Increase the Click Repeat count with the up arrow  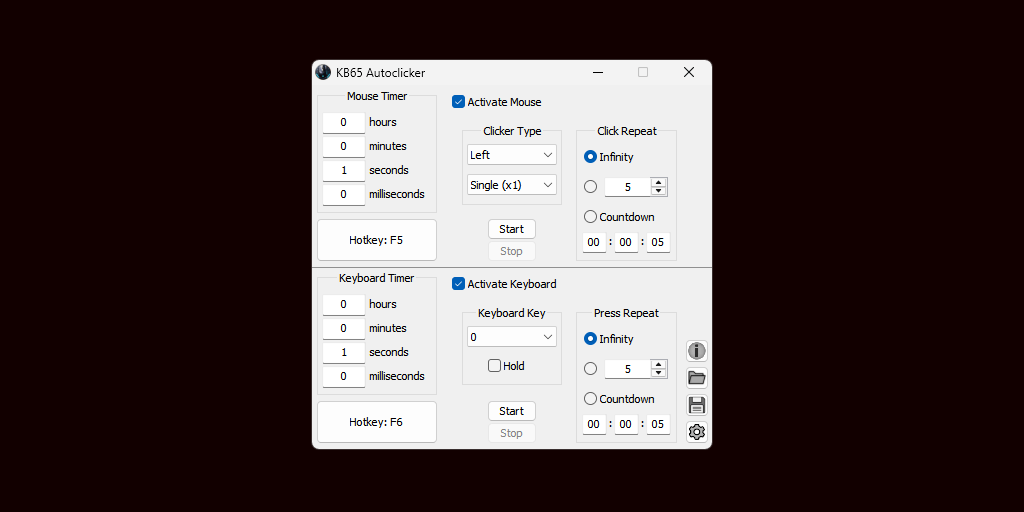[x=658, y=183]
